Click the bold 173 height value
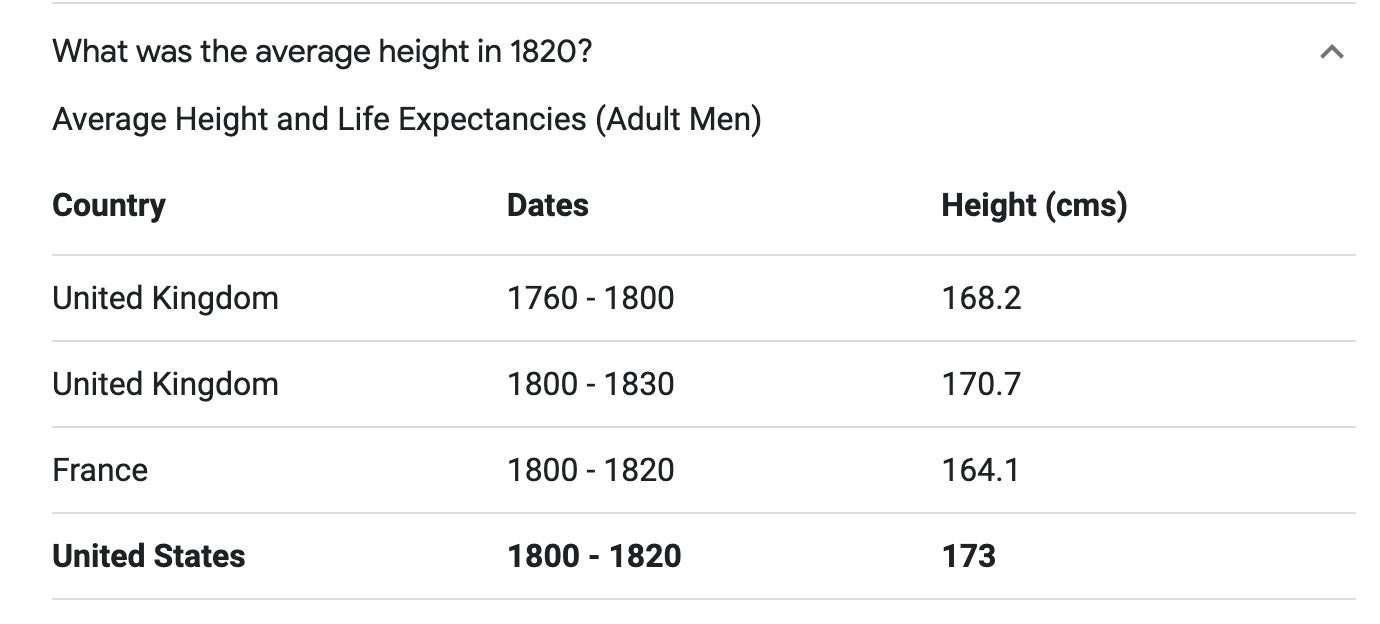The height and width of the screenshot is (624, 1380). [x=968, y=556]
